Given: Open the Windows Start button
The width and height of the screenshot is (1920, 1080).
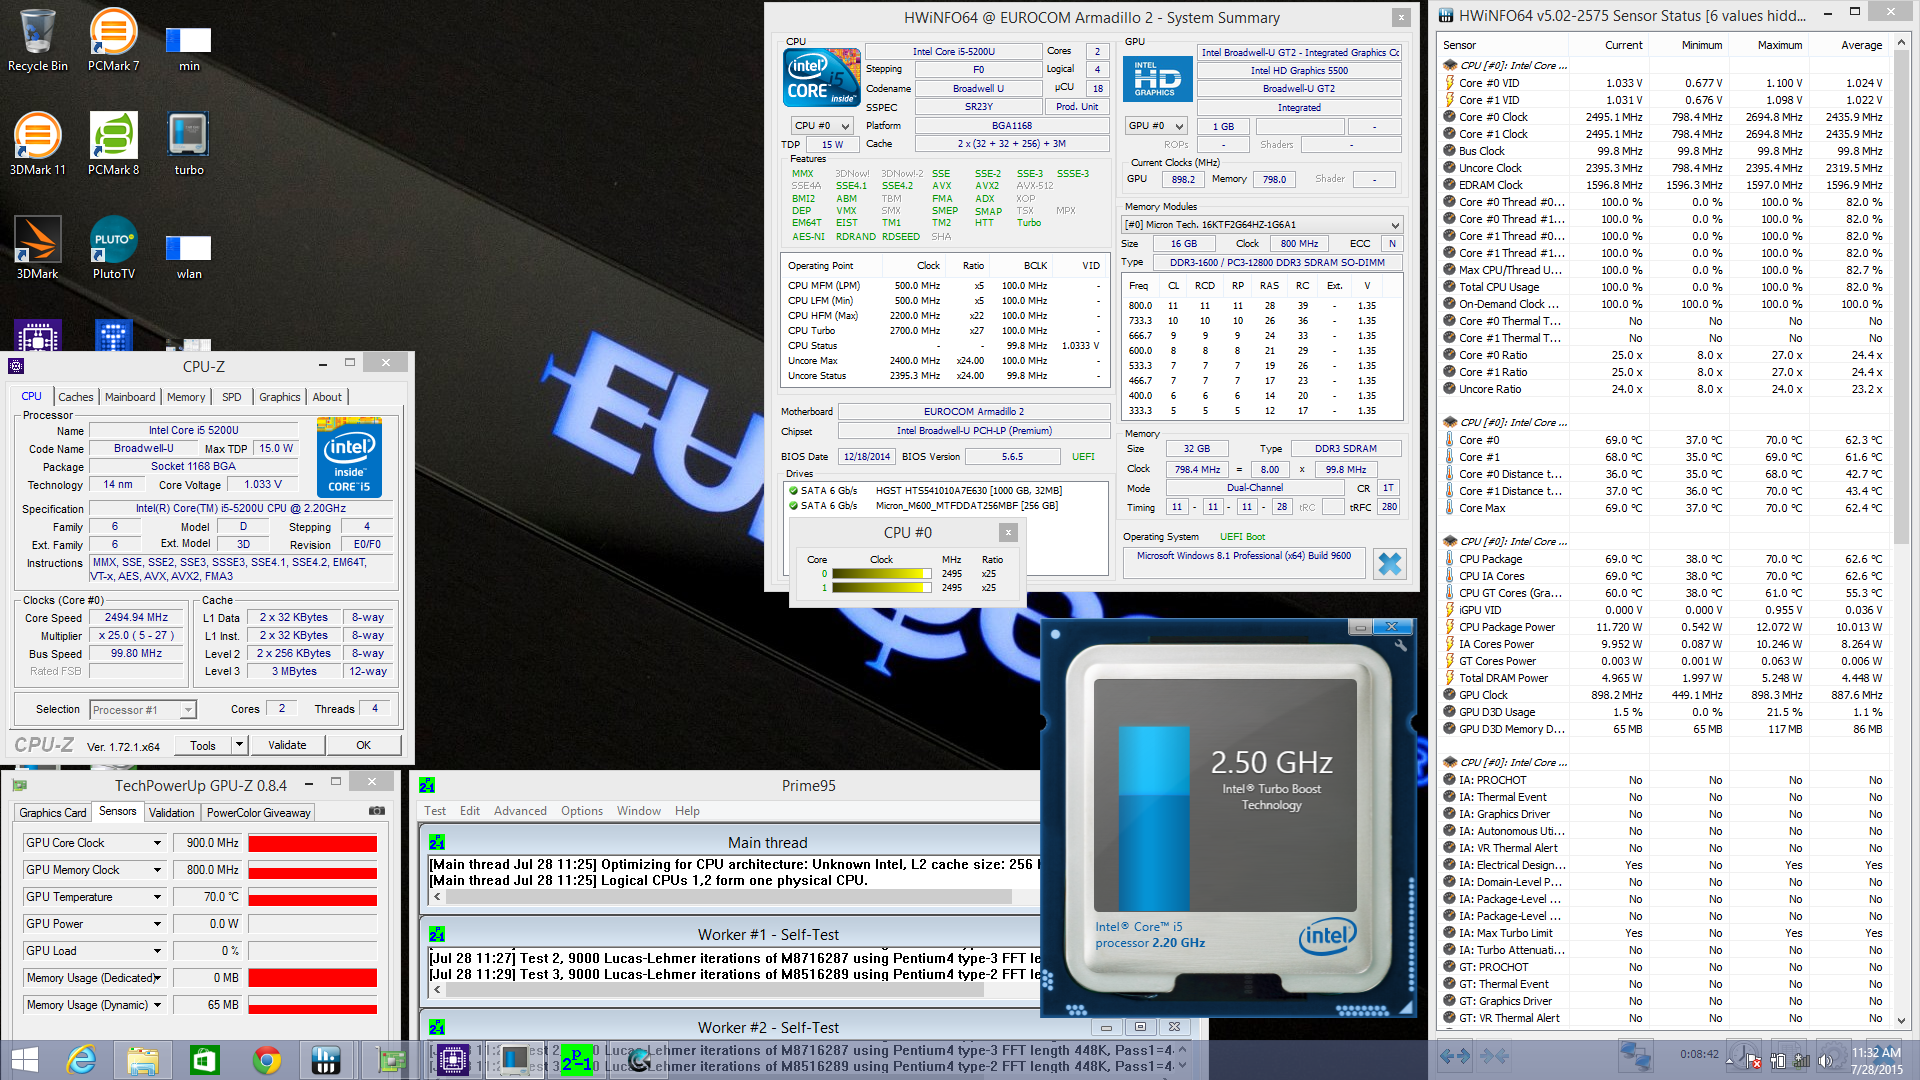Looking at the screenshot, I should pos(24,1060).
